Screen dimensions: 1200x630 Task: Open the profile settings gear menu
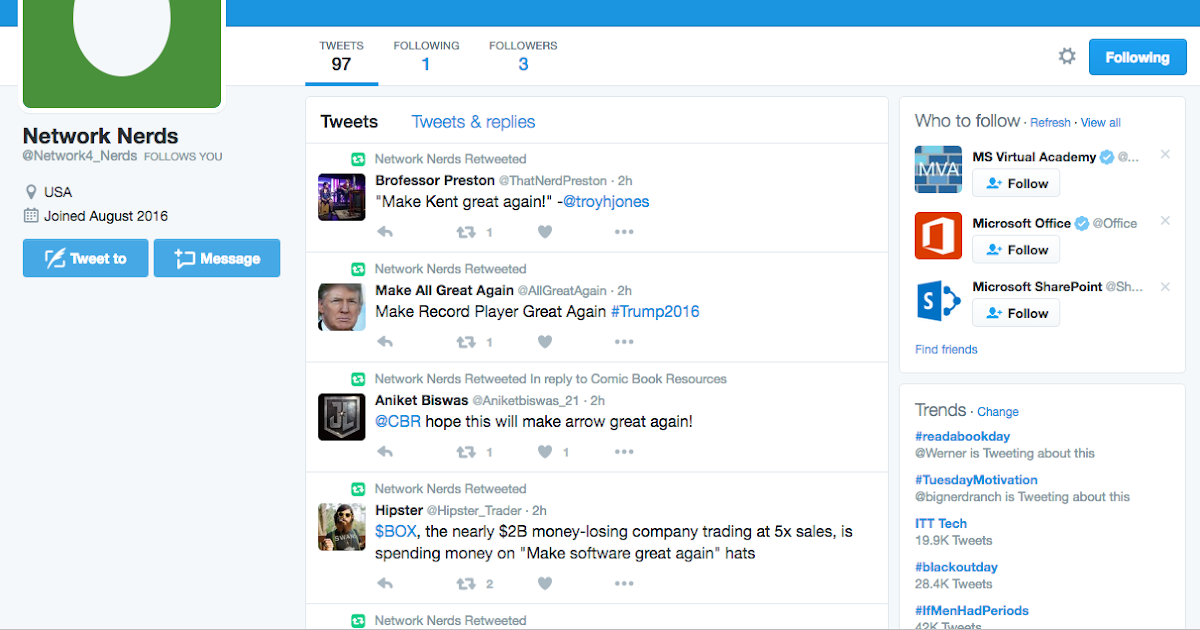[x=1067, y=57]
